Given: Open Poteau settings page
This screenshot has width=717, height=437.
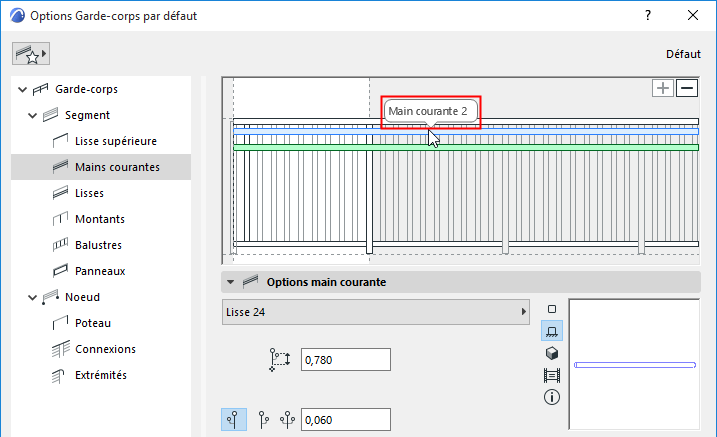Looking at the screenshot, I should [x=93, y=323].
